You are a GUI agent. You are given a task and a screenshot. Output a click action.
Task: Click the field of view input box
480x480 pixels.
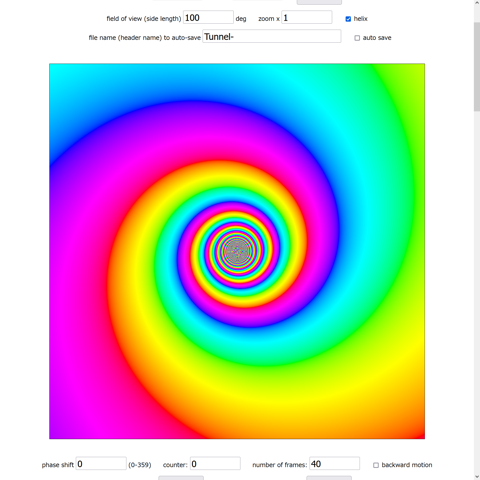(208, 17)
